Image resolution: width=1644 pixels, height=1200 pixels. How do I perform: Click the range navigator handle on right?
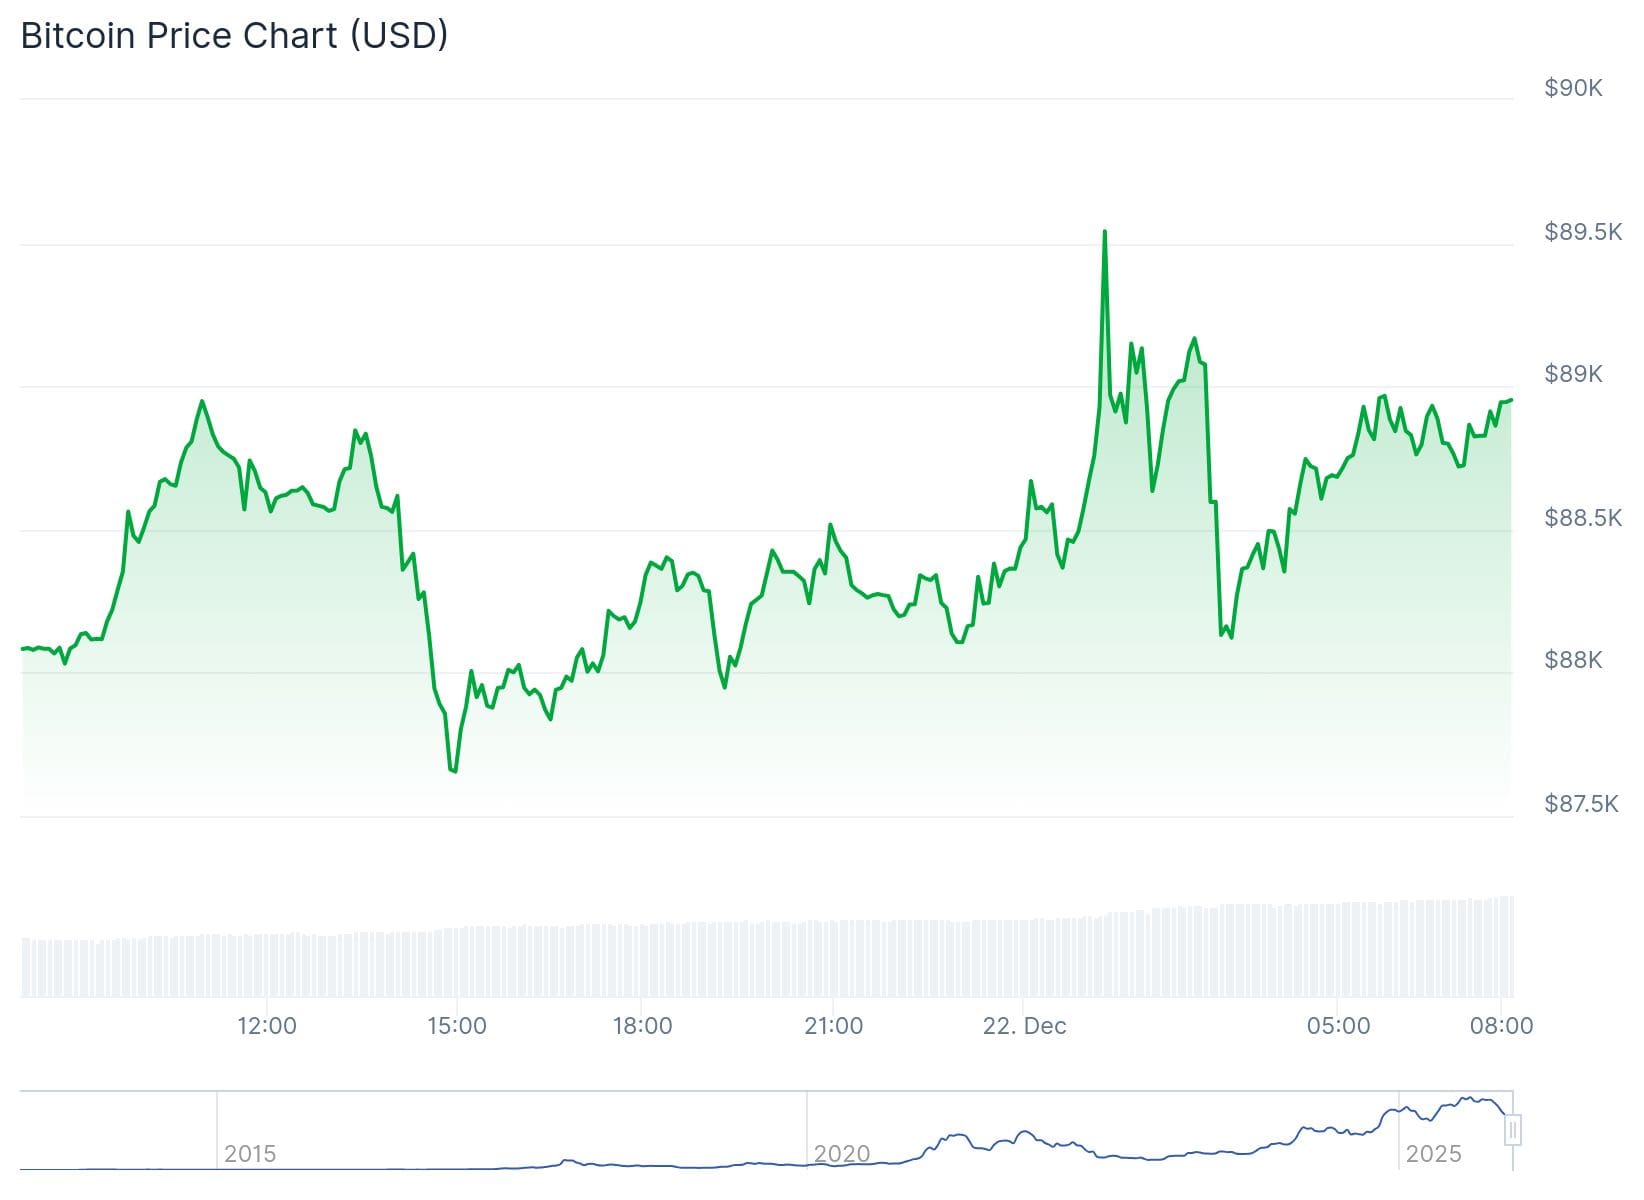tap(1513, 1130)
